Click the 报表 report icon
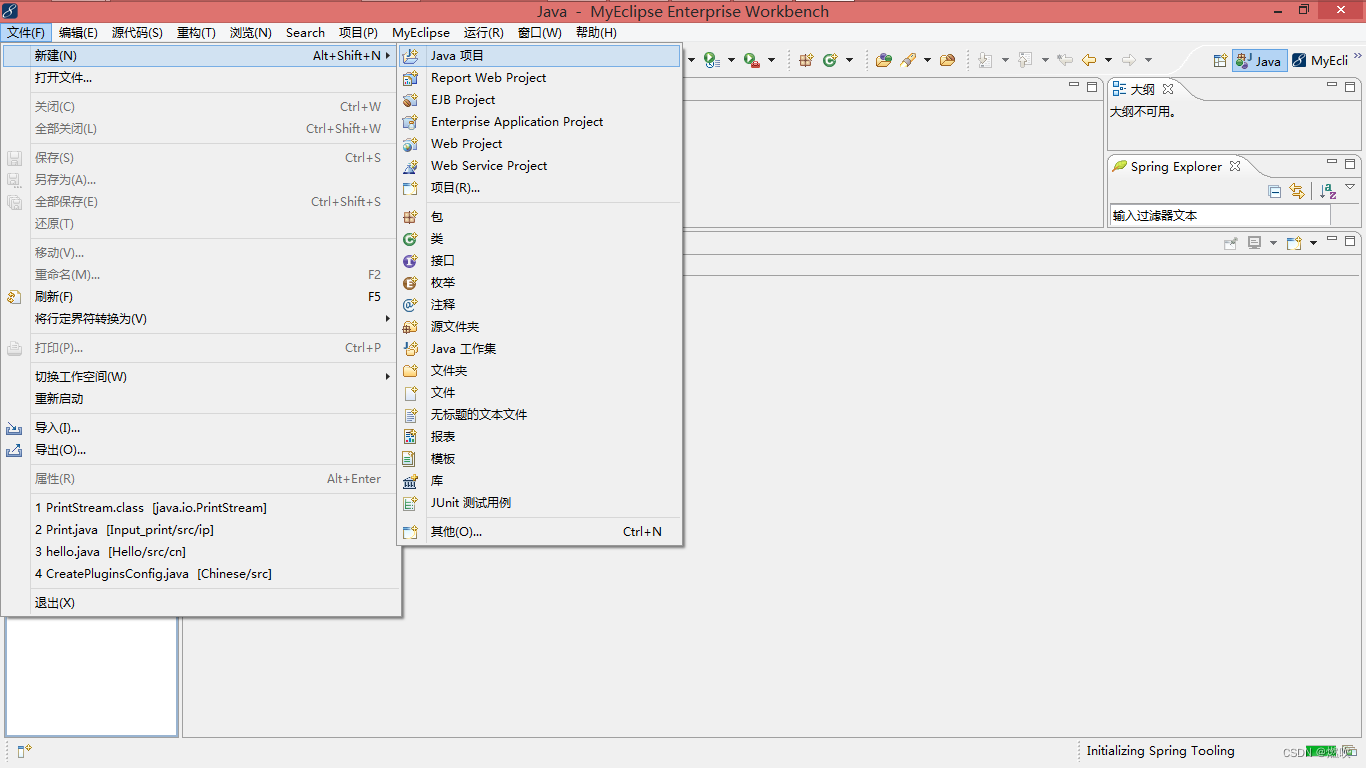The height and width of the screenshot is (768, 1366). (410, 437)
